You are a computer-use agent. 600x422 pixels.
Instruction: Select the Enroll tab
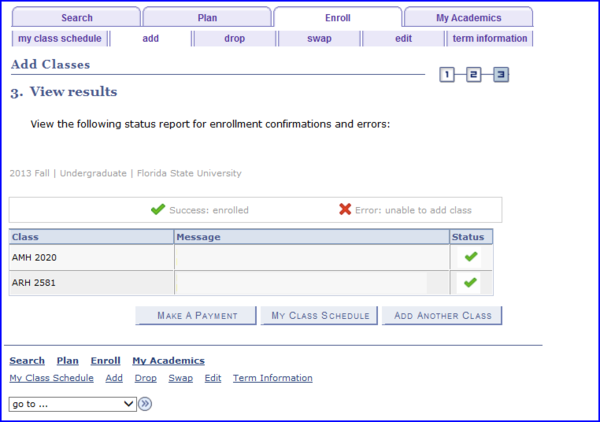338,18
